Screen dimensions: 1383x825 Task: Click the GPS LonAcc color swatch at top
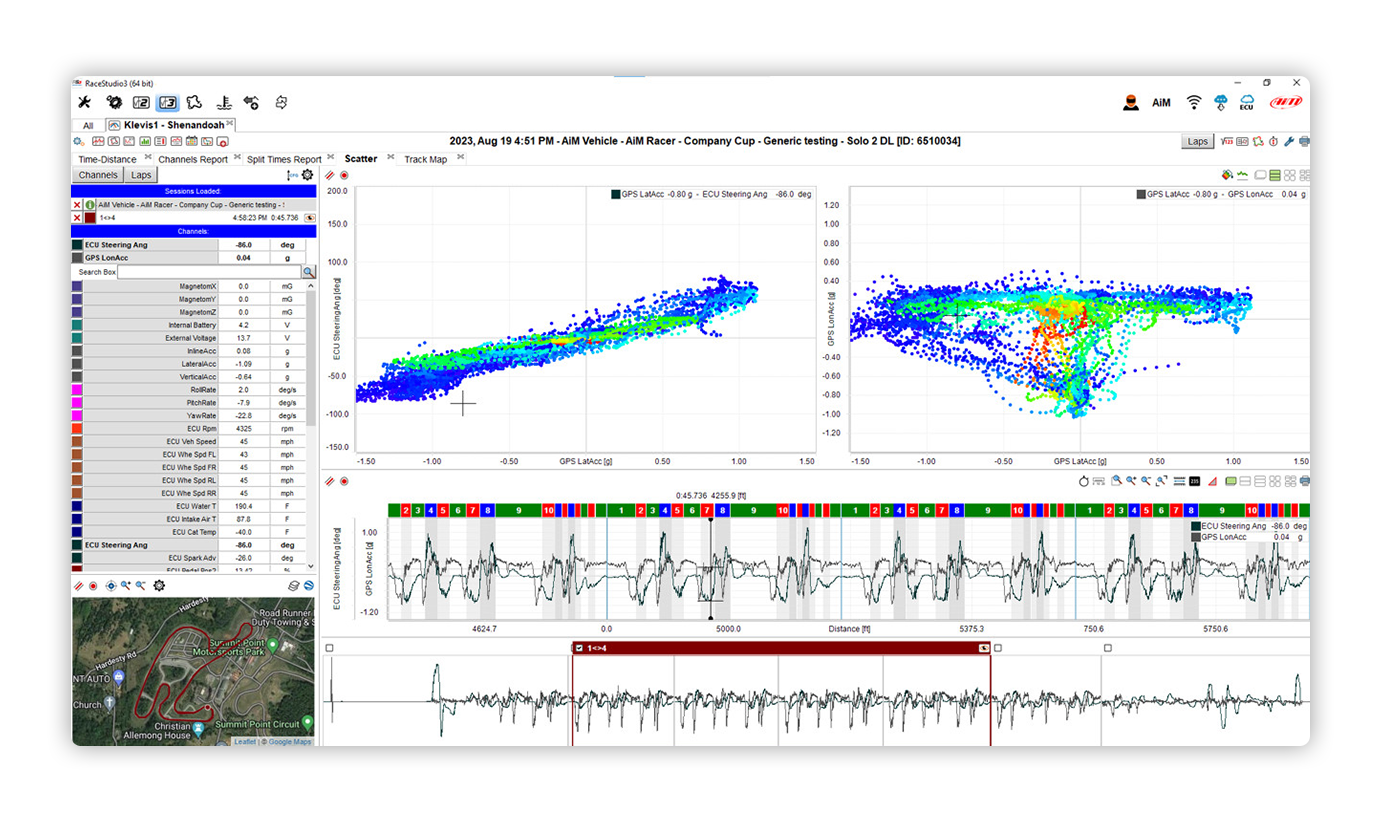pyautogui.click(x=77, y=257)
